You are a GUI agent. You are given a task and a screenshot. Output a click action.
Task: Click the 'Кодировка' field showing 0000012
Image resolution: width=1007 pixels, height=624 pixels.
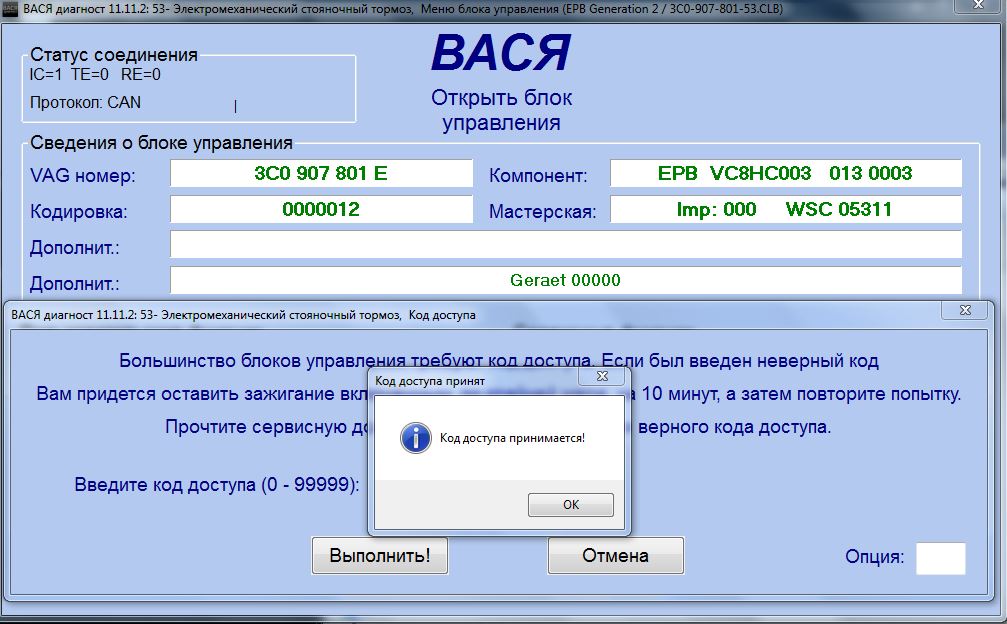point(321,210)
